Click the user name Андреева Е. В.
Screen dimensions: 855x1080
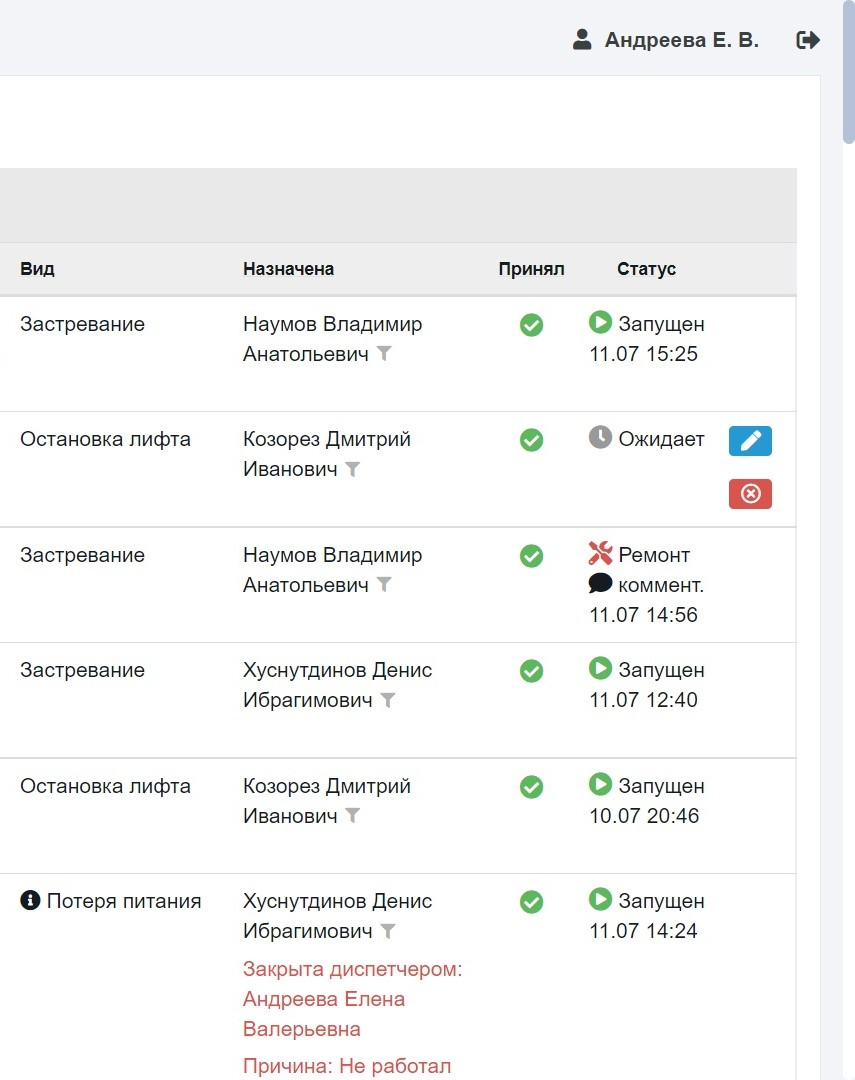pyautogui.click(x=681, y=40)
